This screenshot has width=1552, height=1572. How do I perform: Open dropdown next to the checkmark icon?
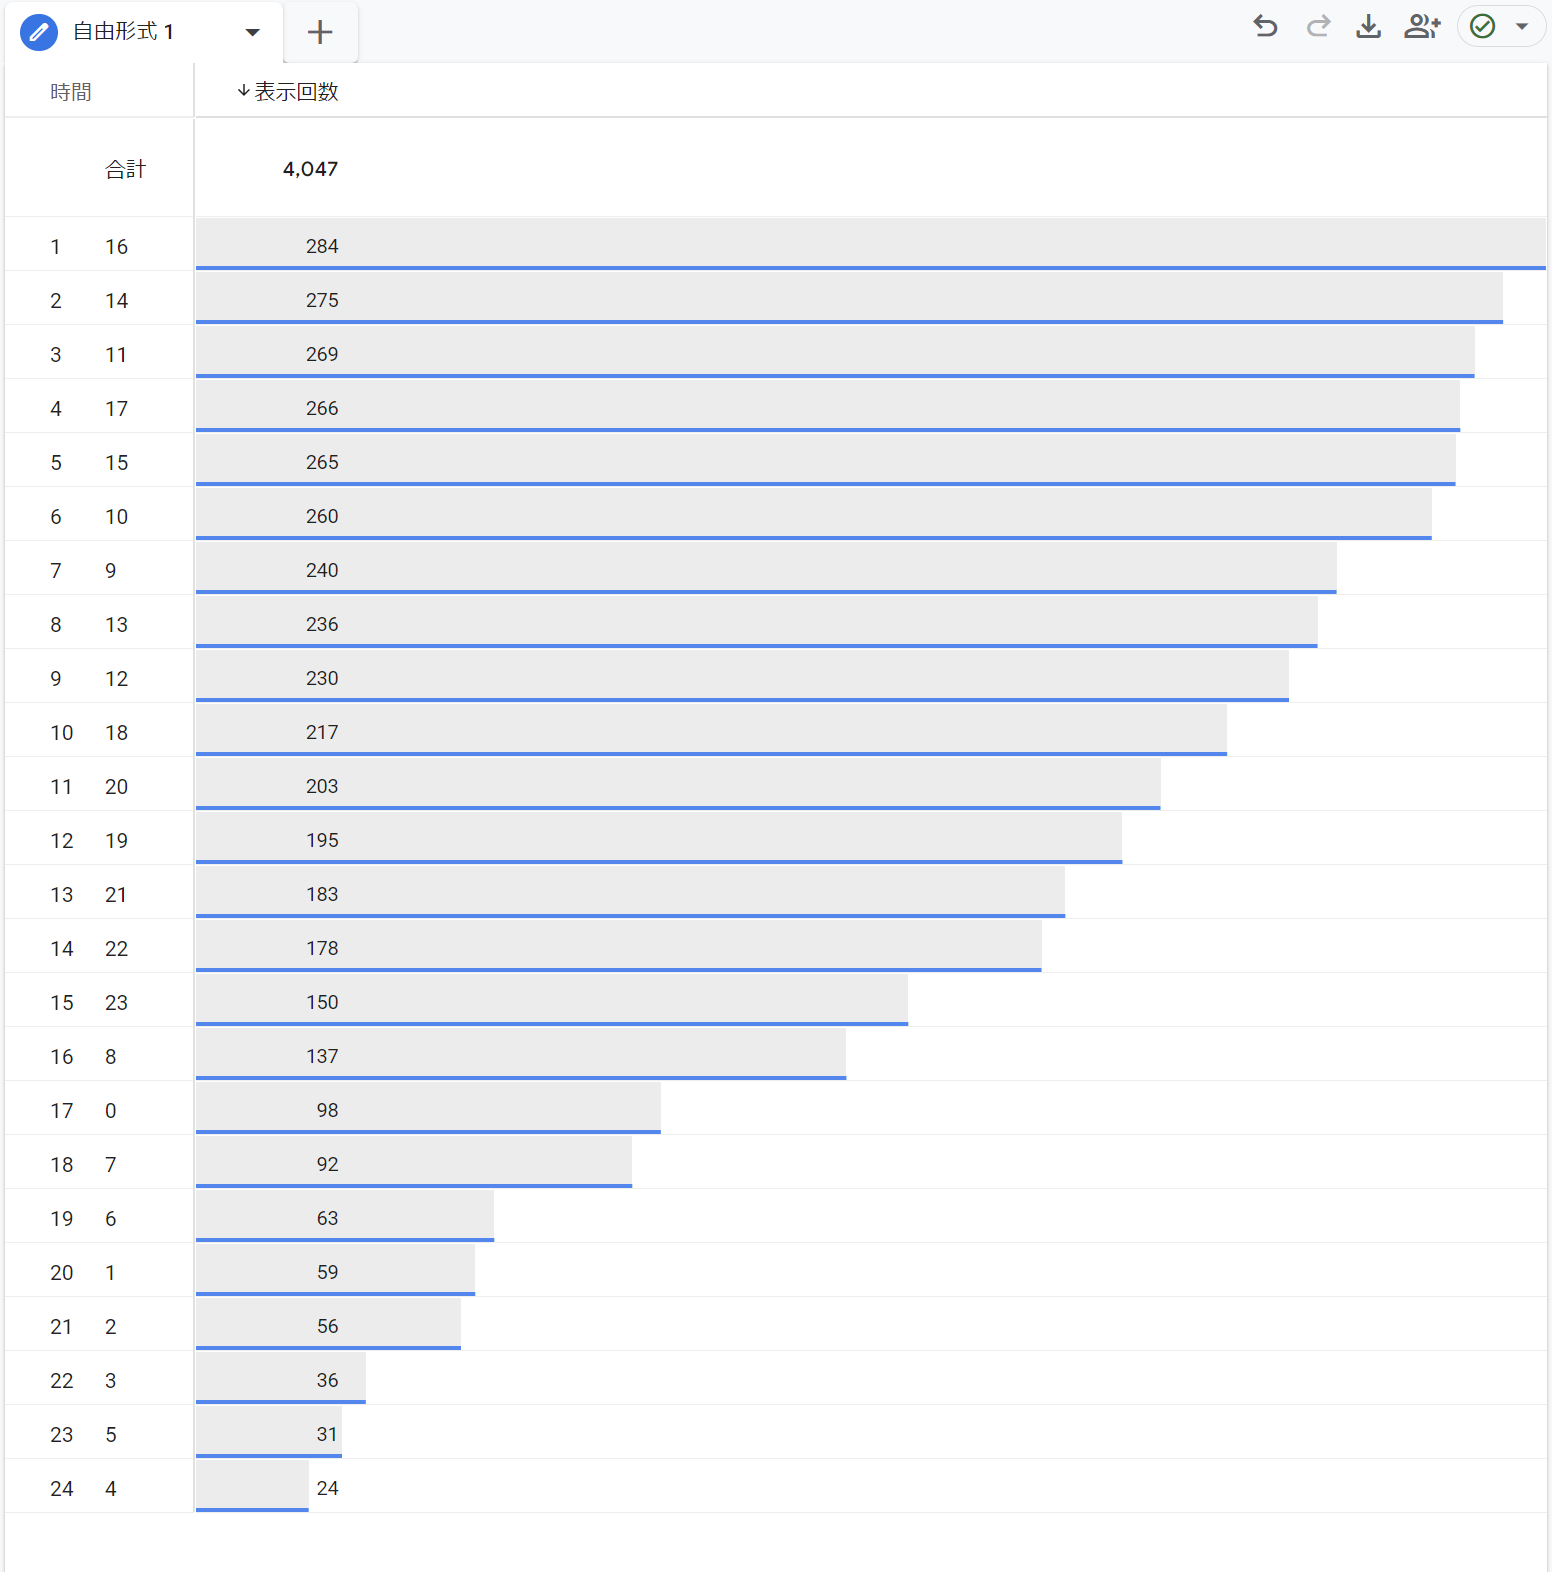(x=1522, y=26)
